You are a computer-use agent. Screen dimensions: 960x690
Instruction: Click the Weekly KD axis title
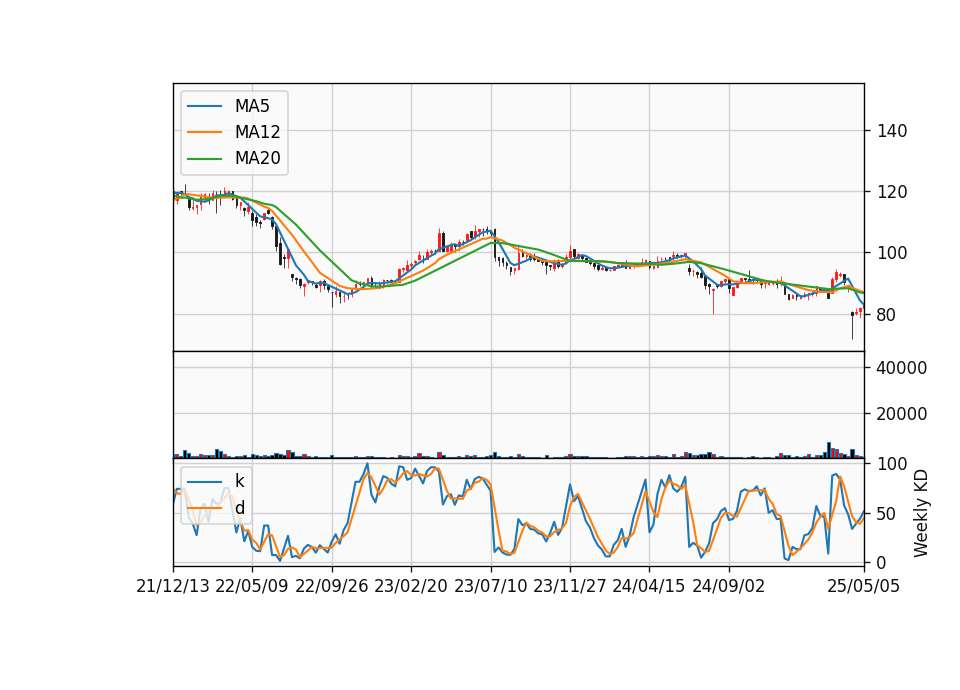(x=920, y=513)
